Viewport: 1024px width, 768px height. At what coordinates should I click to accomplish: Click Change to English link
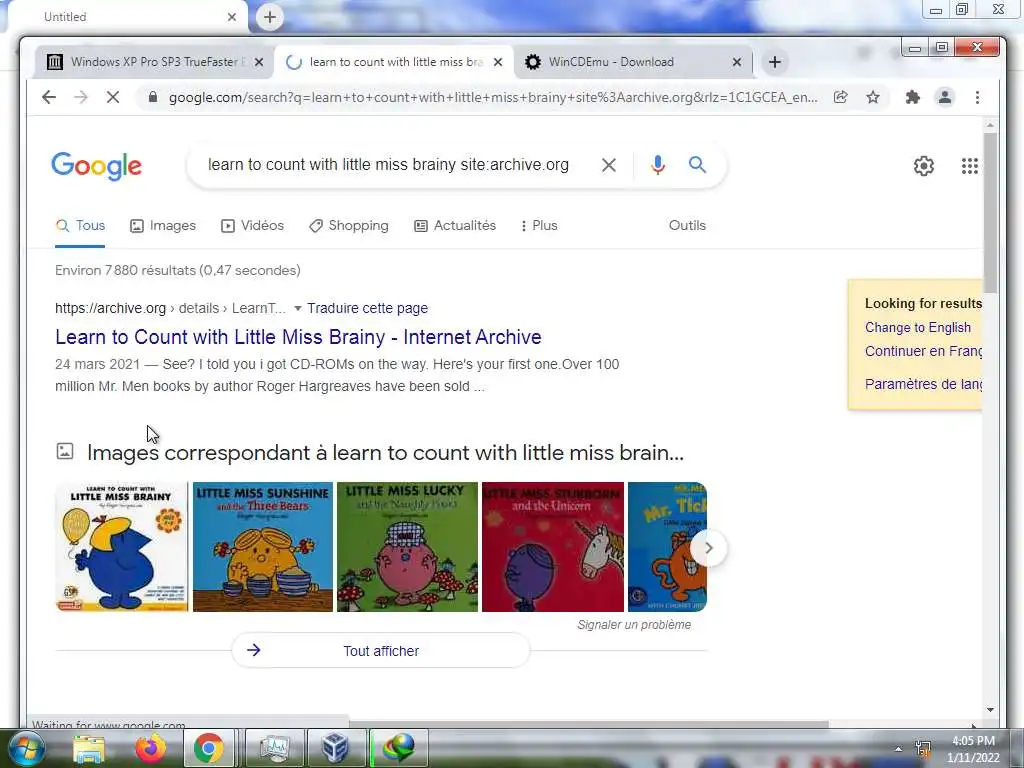pos(918,327)
